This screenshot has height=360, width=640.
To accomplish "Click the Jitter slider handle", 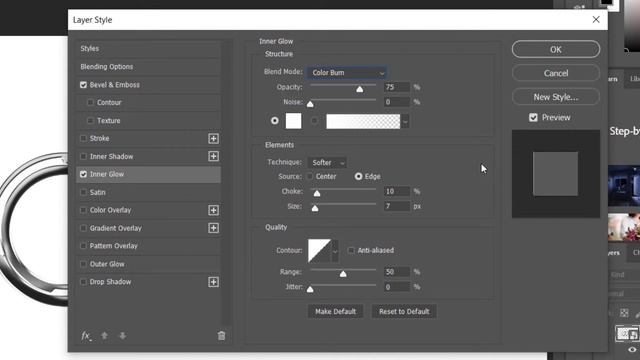I will [310, 289].
